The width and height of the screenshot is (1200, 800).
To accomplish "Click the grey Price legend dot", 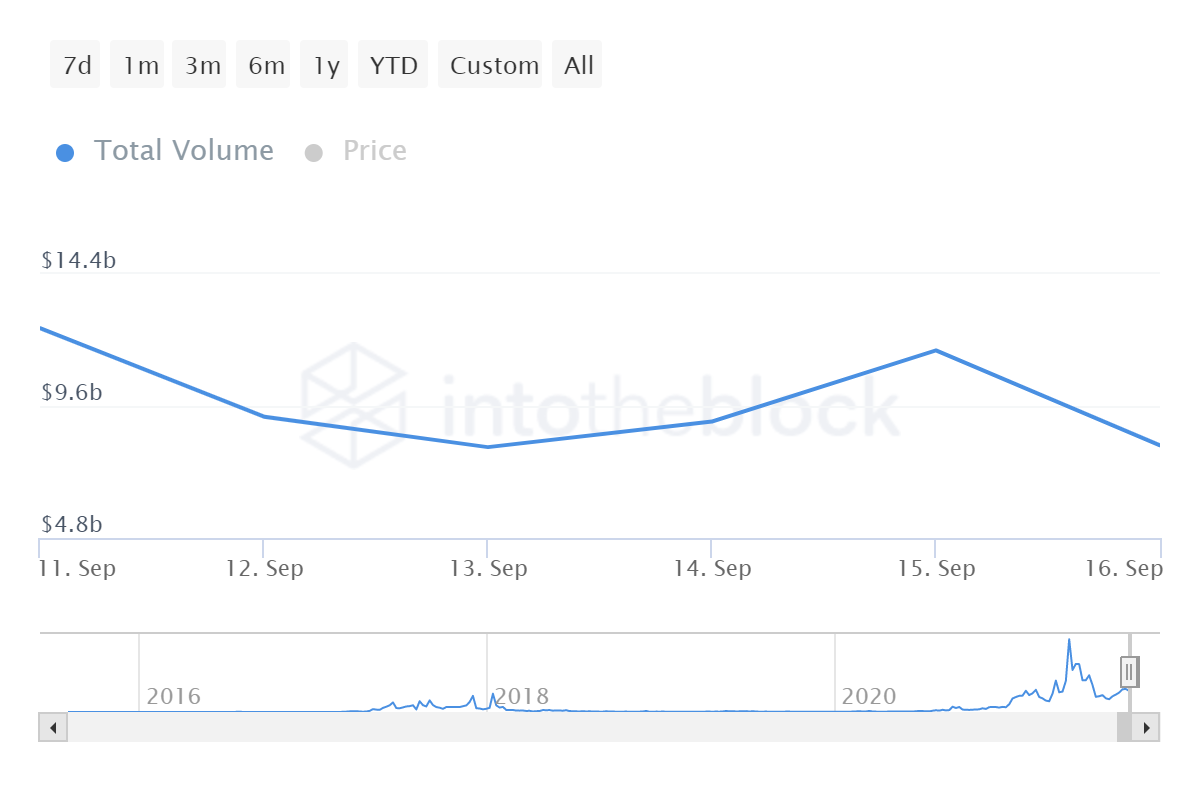I will pos(313,153).
